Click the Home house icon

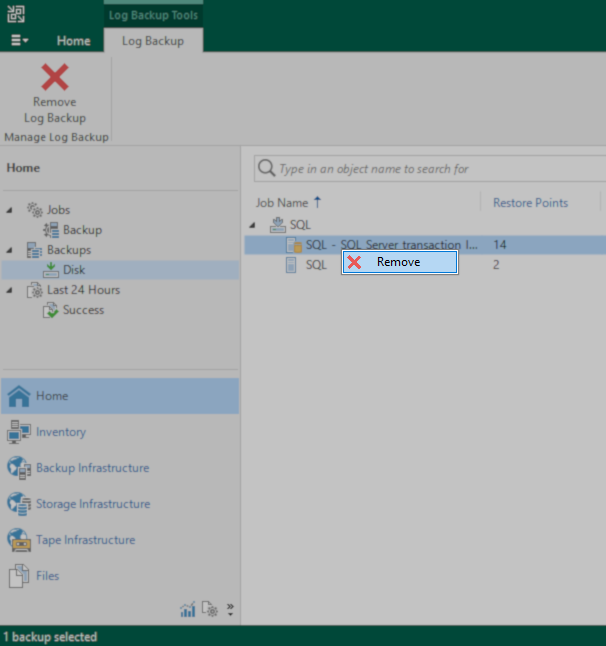tap(19, 396)
